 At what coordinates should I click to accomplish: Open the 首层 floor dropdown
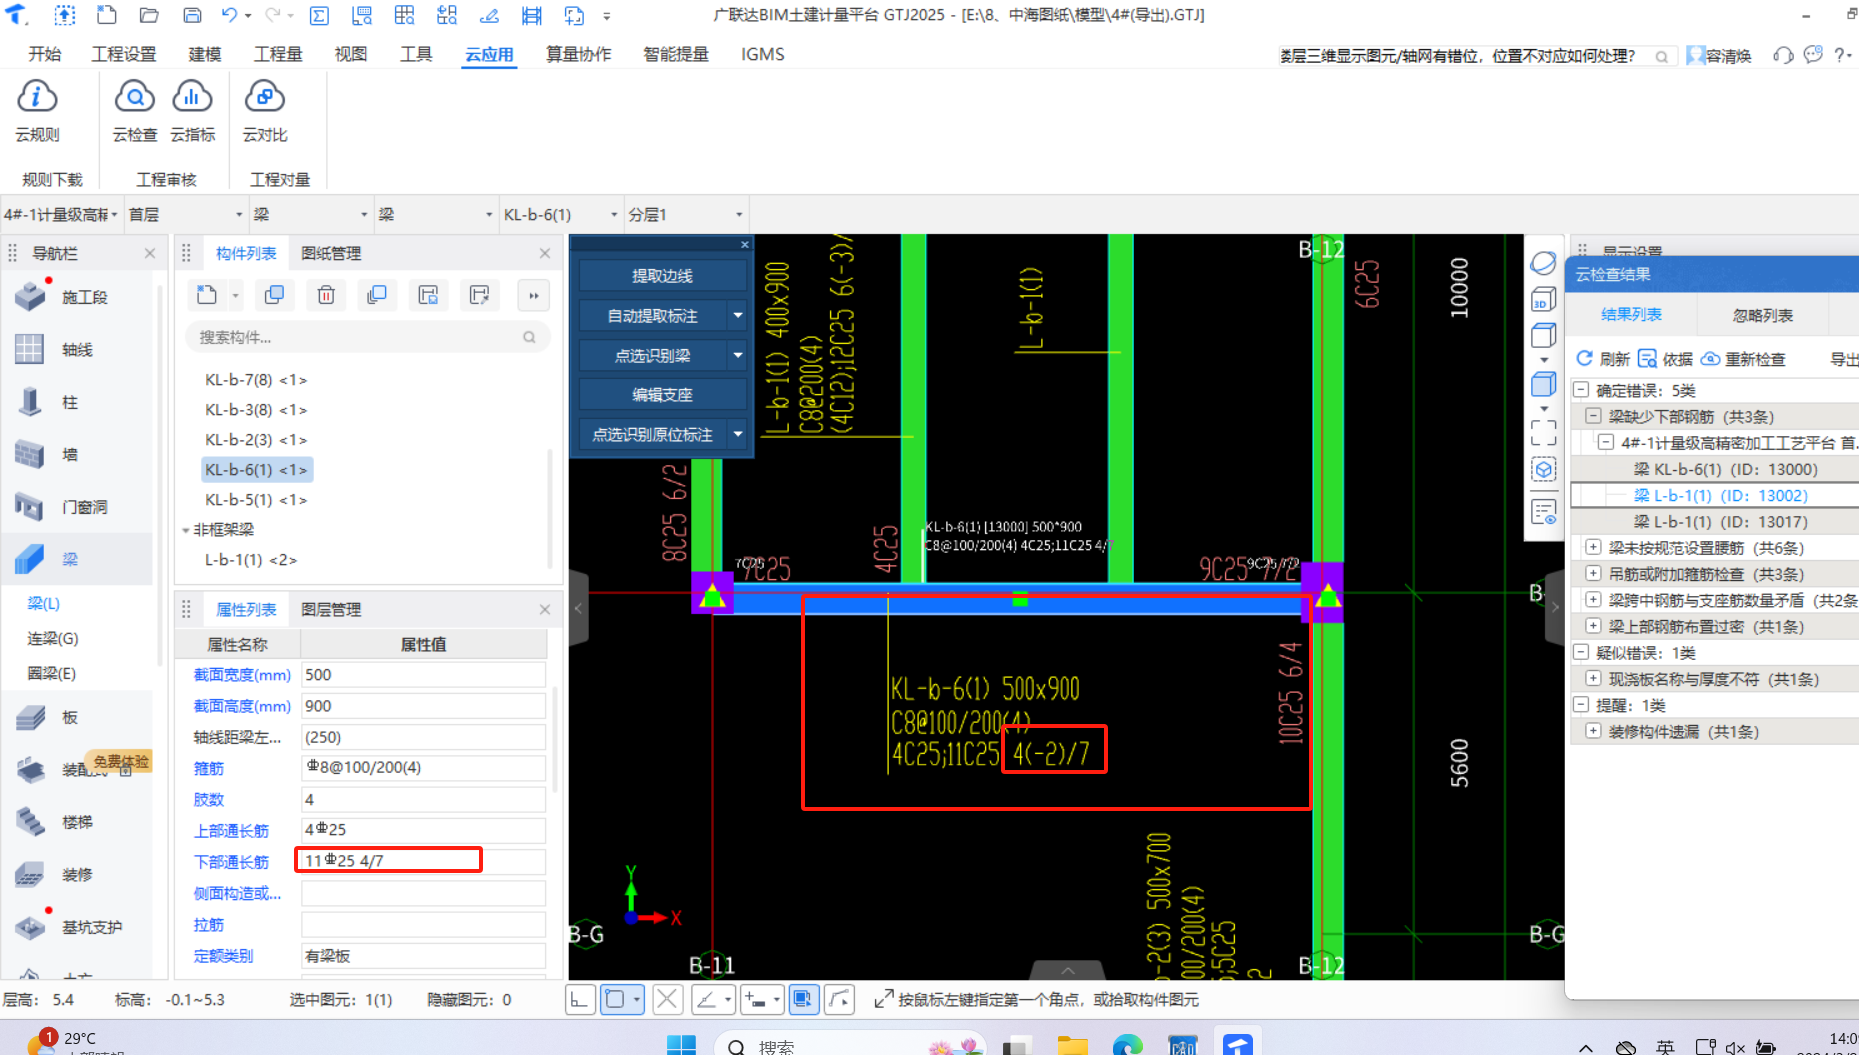pyautogui.click(x=186, y=215)
